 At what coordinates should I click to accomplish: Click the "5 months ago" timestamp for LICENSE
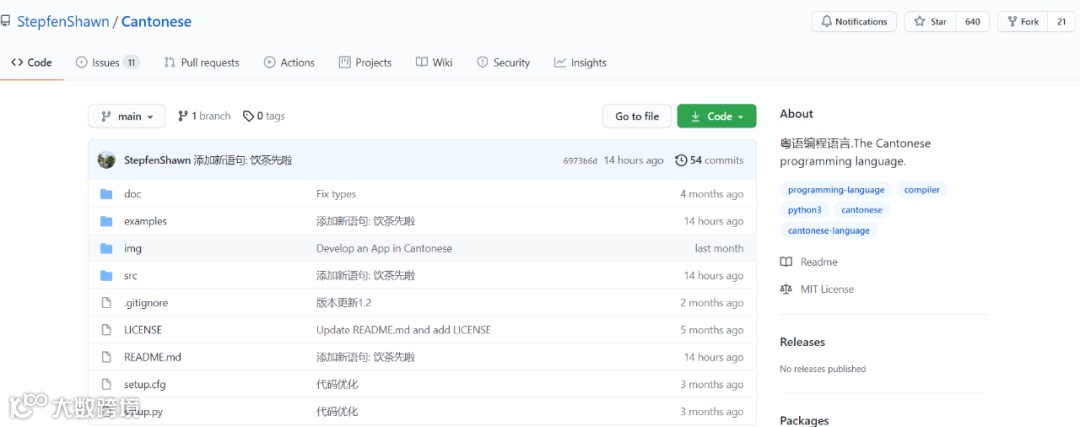[x=712, y=330]
